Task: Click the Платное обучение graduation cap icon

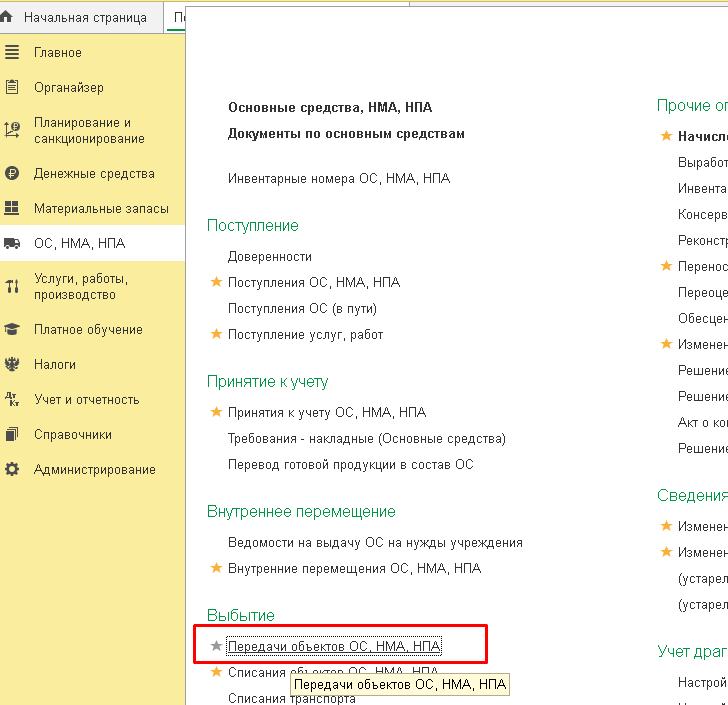Action: coord(12,329)
